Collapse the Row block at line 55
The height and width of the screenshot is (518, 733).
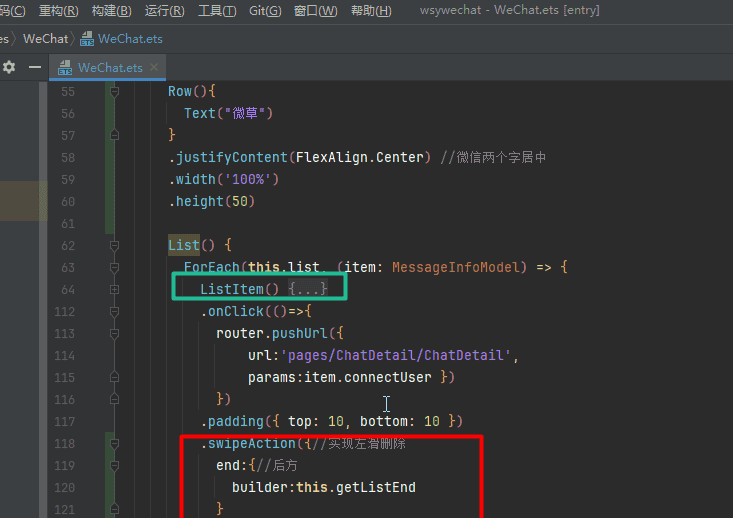click(x=114, y=91)
